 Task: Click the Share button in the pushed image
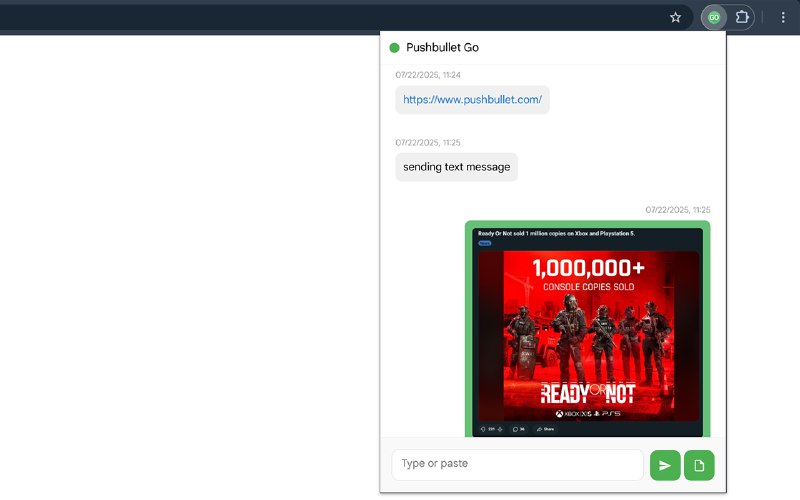point(546,429)
